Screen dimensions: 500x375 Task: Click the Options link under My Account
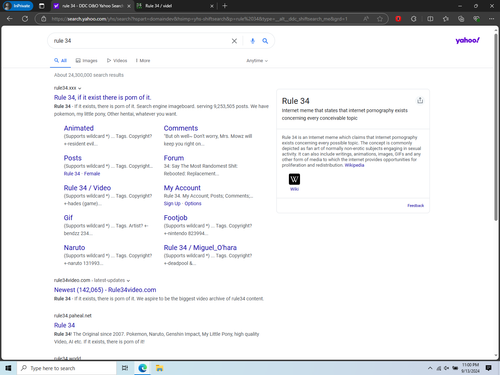[x=193, y=204]
